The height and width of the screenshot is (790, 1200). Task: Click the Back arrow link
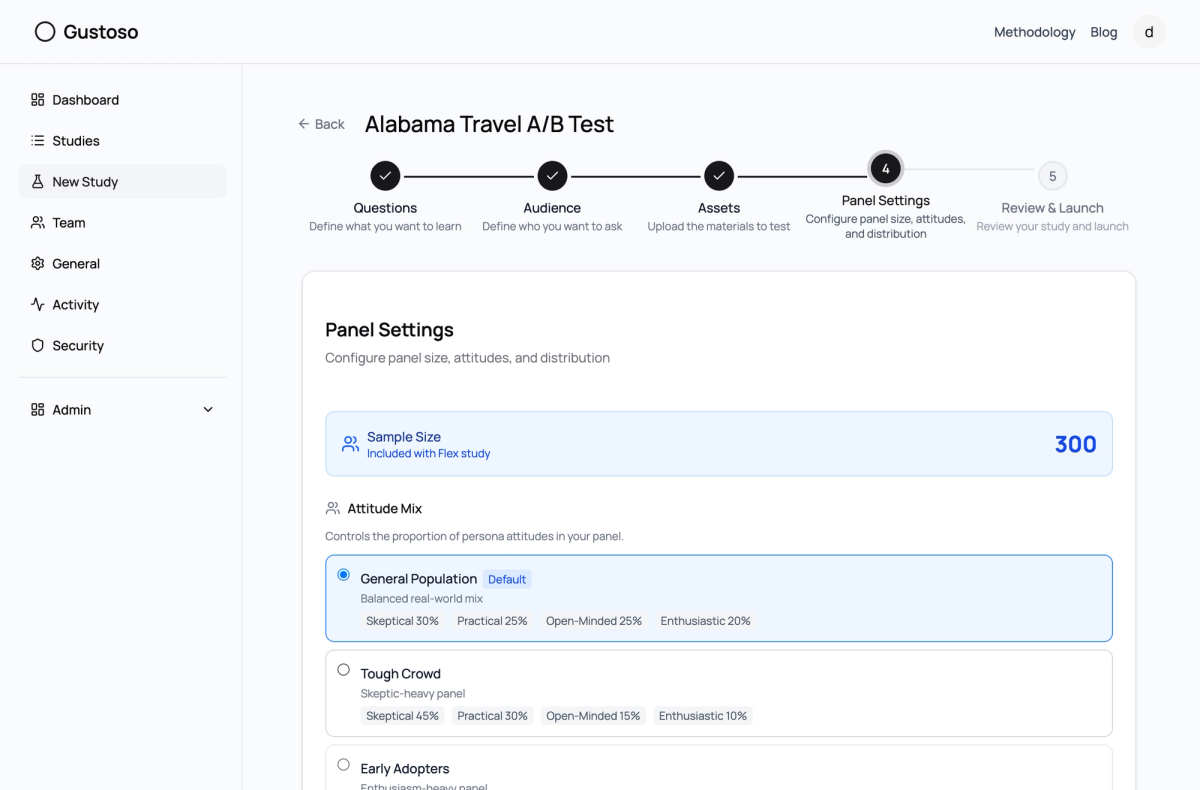tap(321, 124)
